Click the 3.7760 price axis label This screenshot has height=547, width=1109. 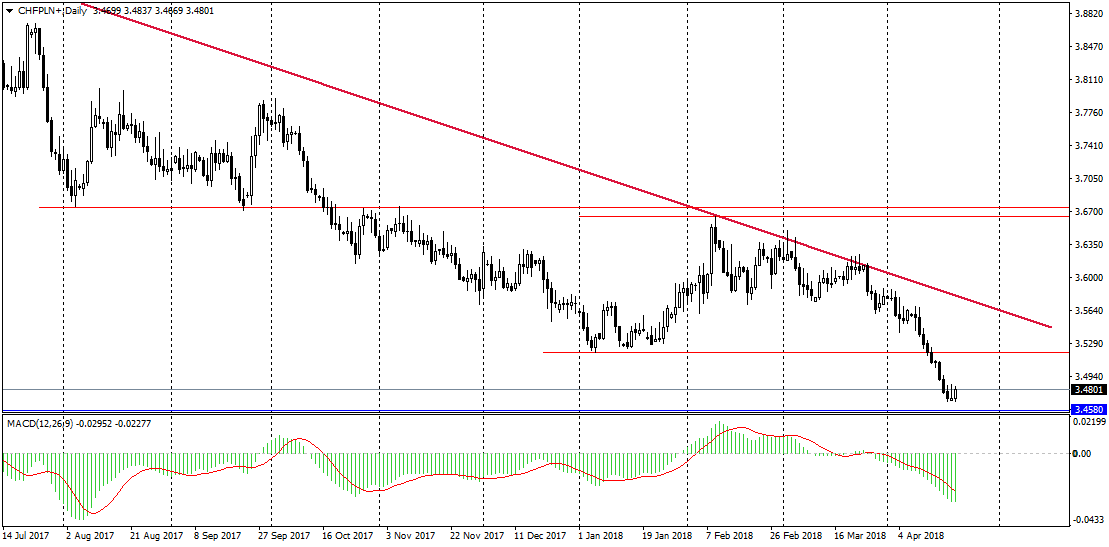pos(1088,113)
